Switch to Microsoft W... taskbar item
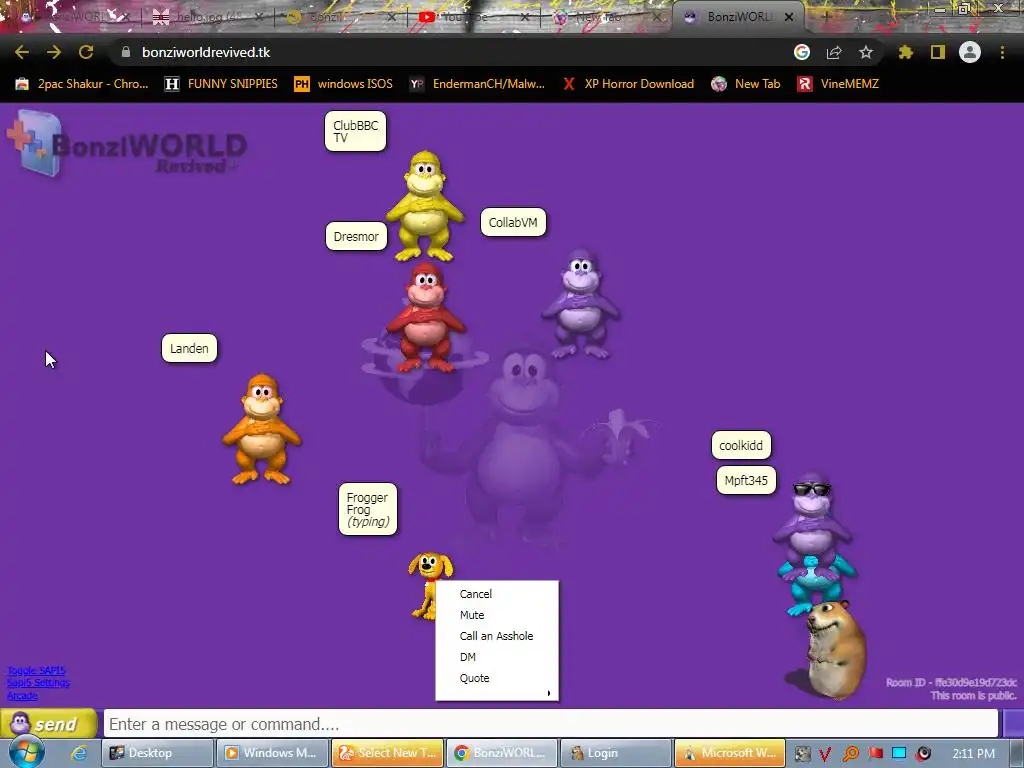This screenshot has height=768, width=1024. pos(730,753)
